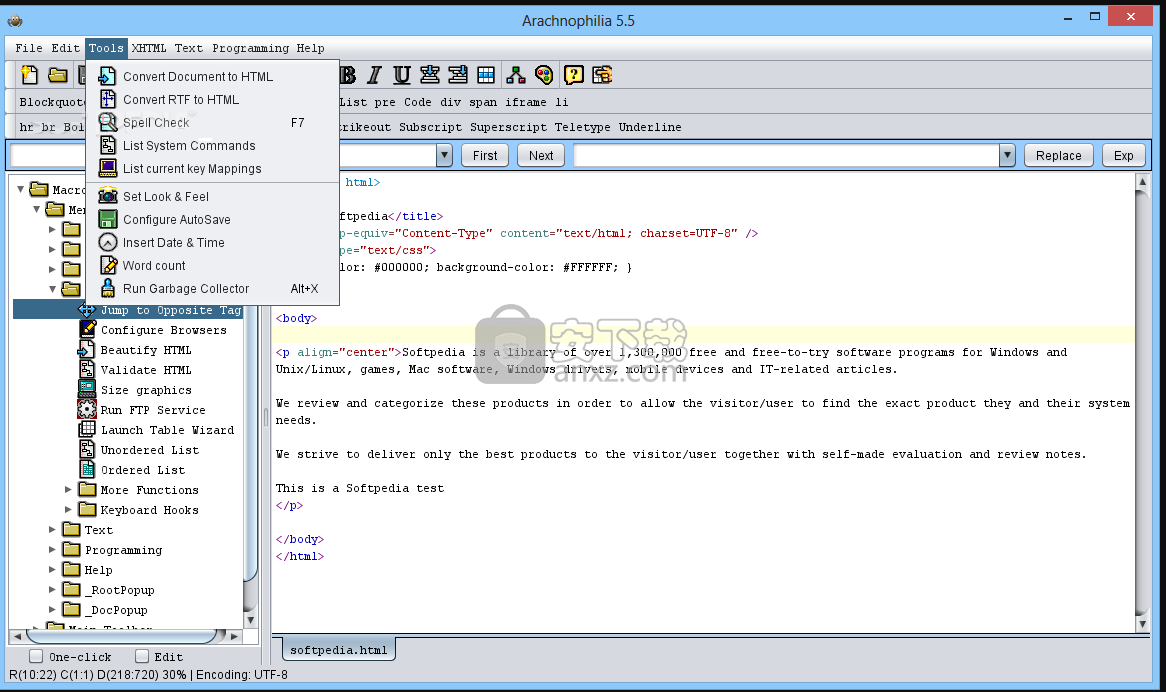Click the Validate HTML icon in tree

tap(87, 369)
